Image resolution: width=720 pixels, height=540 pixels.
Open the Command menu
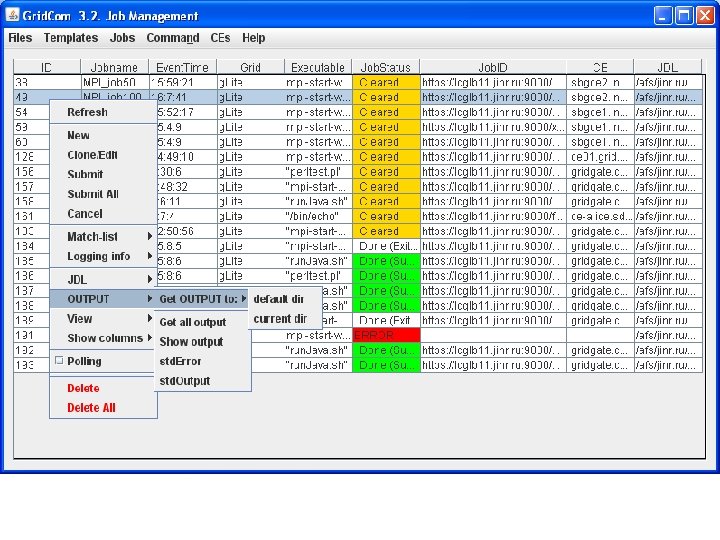tap(173, 38)
